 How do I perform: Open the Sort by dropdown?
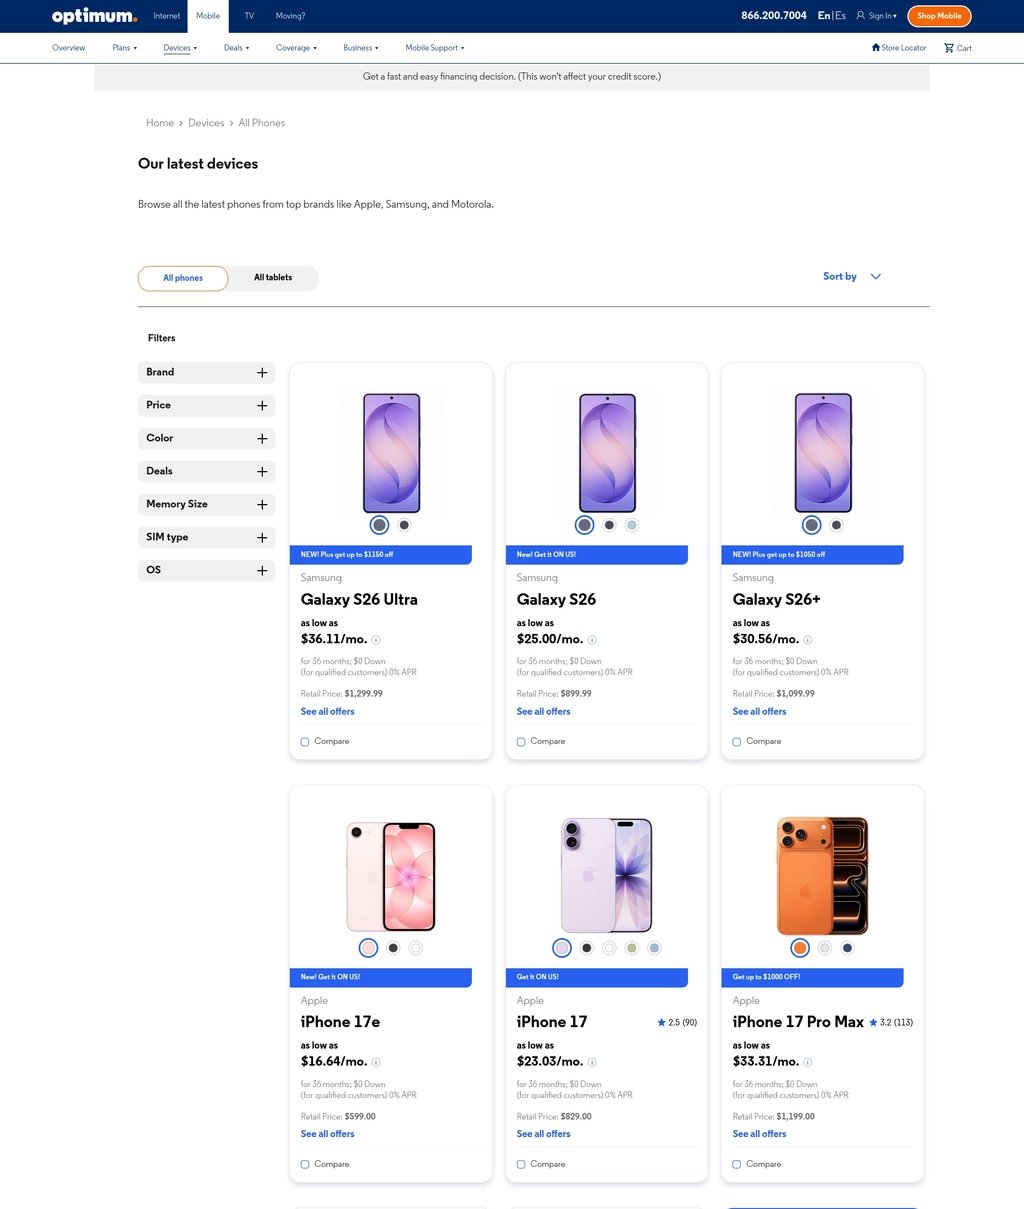pos(851,276)
